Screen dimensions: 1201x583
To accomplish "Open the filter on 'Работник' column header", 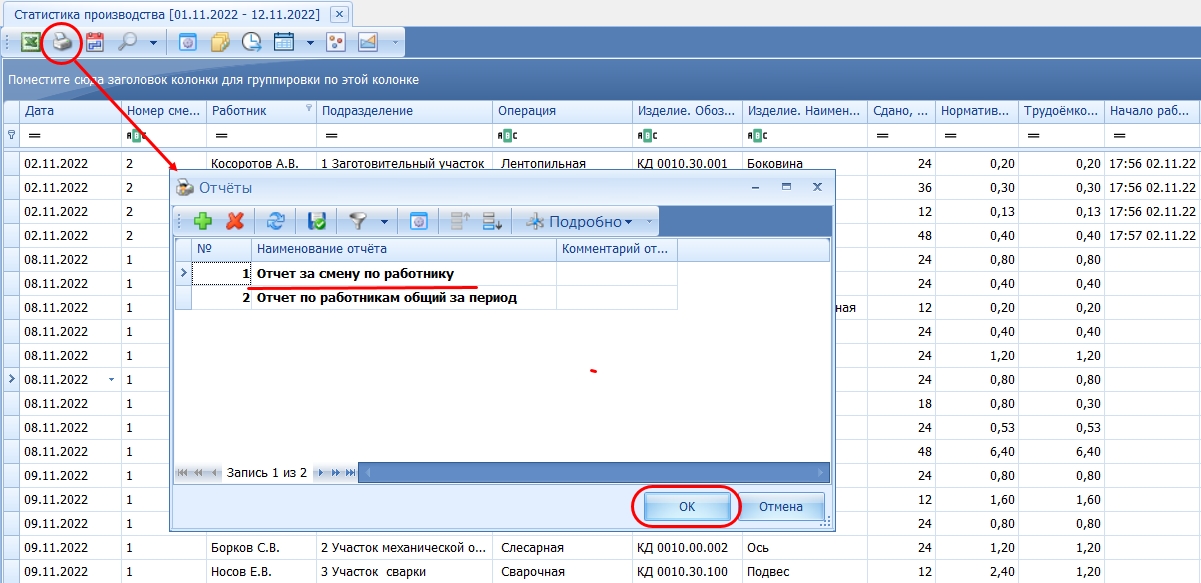I will pos(309,106).
